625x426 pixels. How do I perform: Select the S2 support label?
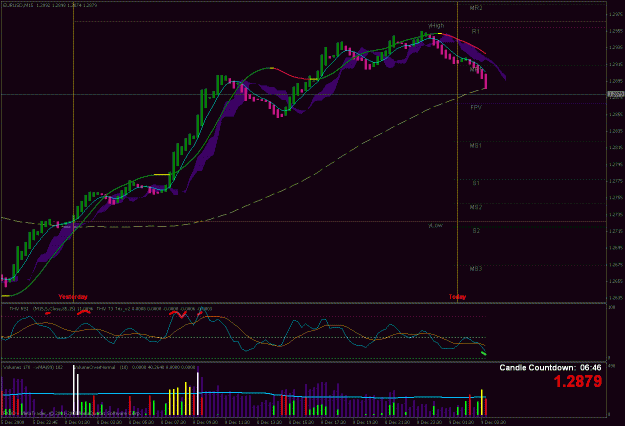(x=476, y=231)
